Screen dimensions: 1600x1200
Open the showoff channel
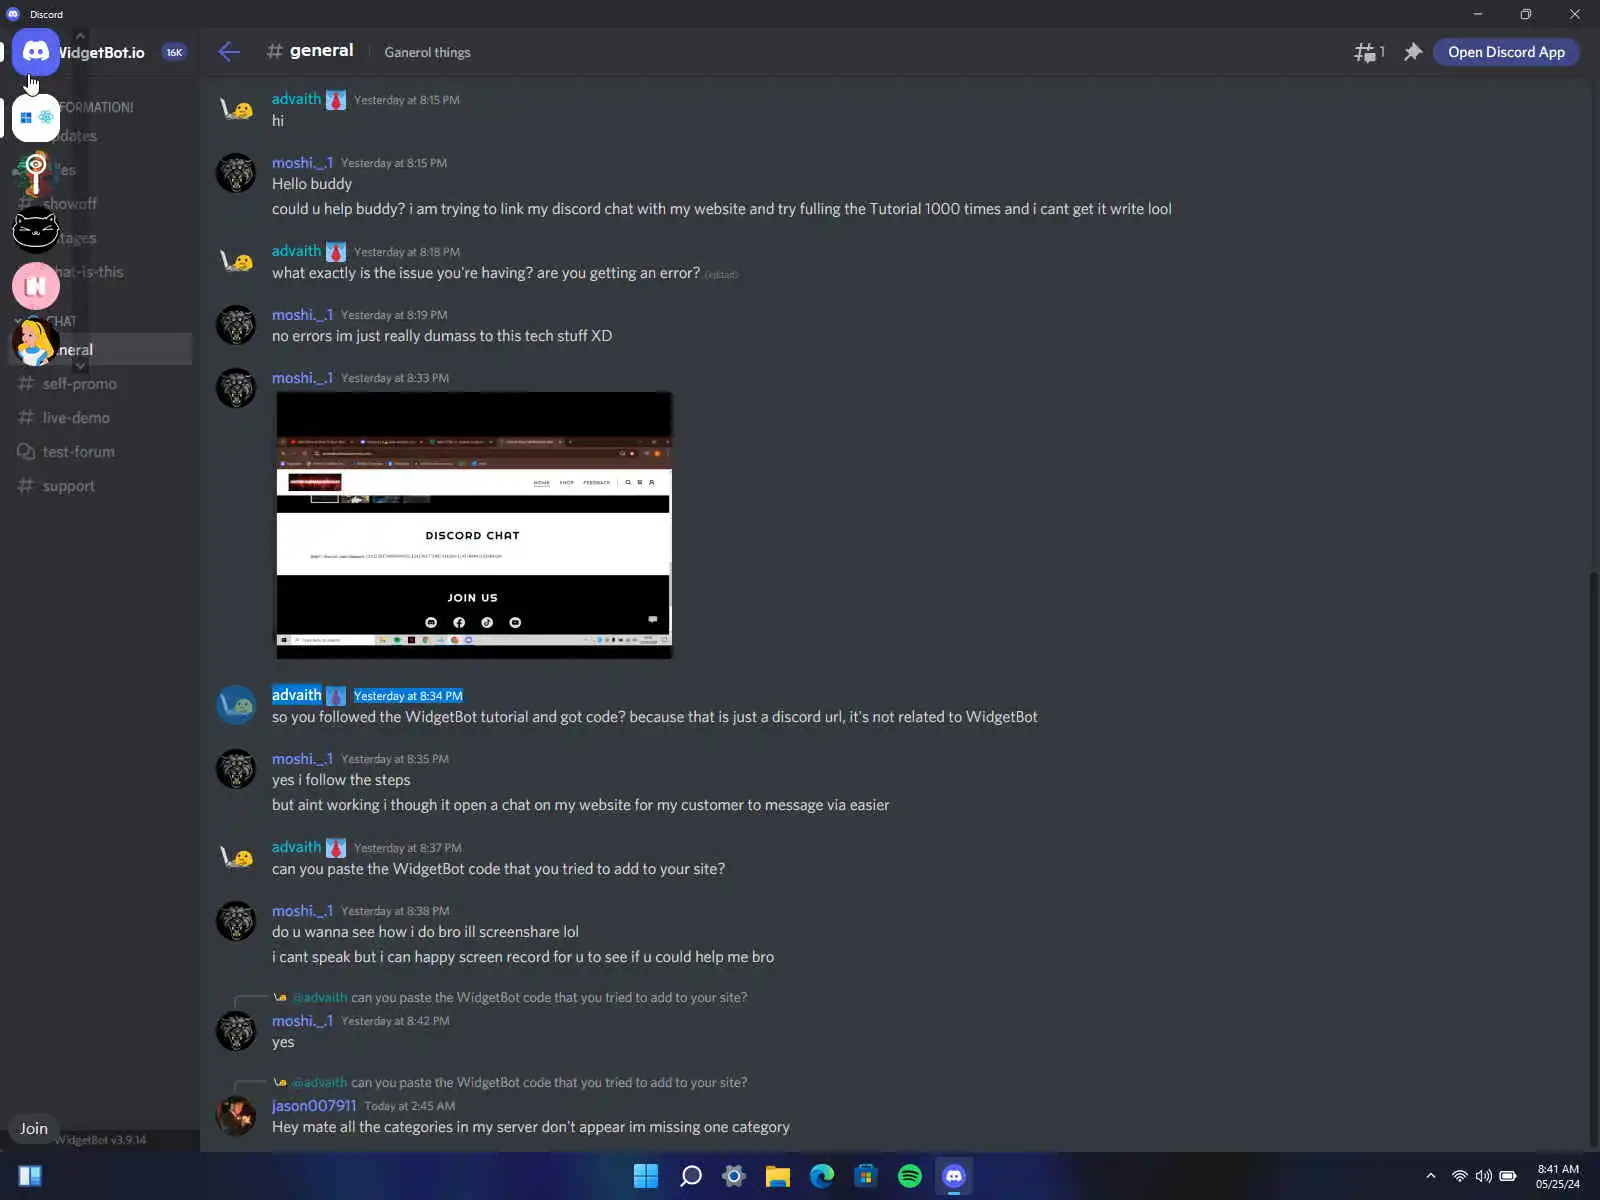[70, 204]
